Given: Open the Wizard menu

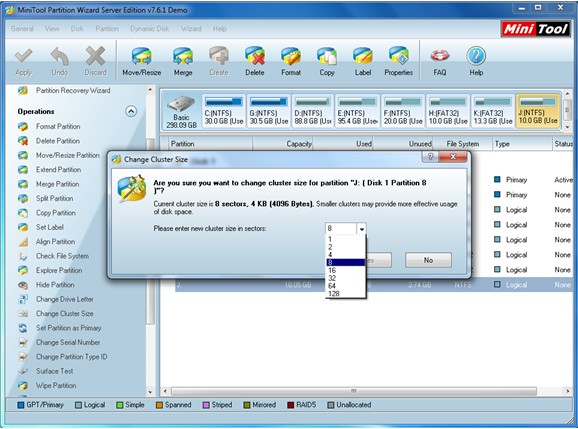Looking at the screenshot, I should [191, 29].
